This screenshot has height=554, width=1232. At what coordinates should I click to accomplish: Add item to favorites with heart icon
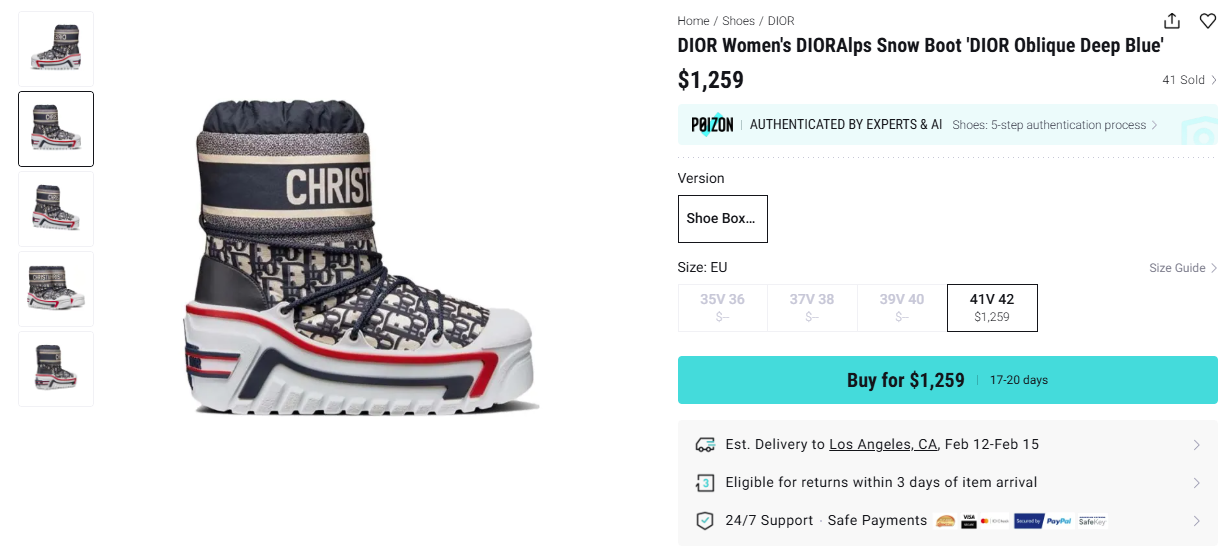click(1208, 21)
